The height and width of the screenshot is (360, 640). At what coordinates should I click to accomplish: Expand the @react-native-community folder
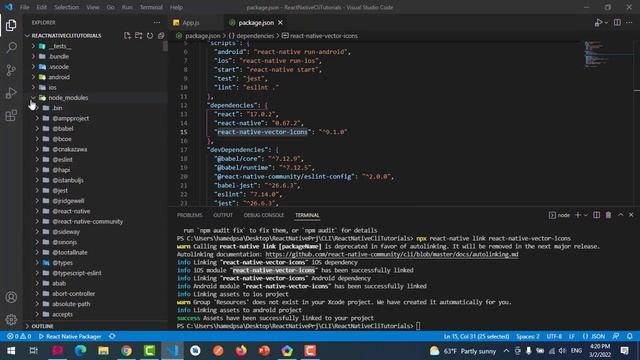37,221
